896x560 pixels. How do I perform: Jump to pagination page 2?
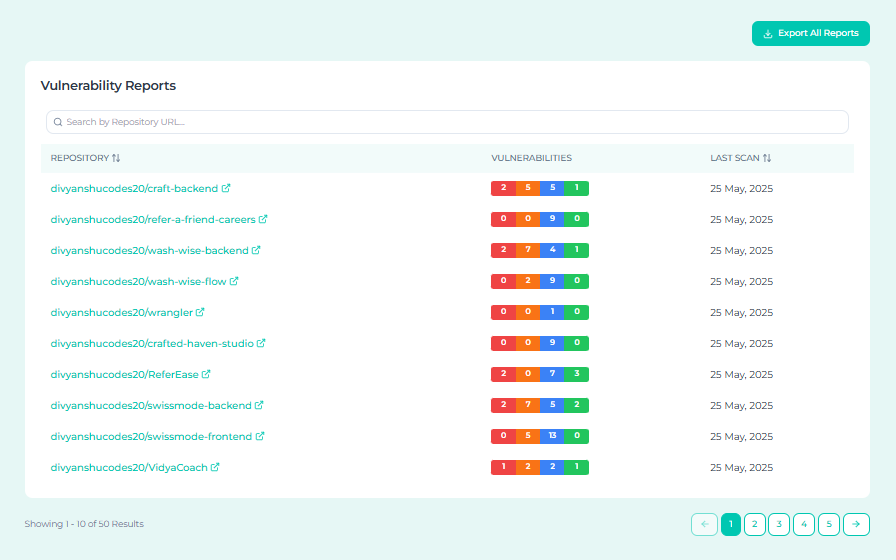coord(755,524)
